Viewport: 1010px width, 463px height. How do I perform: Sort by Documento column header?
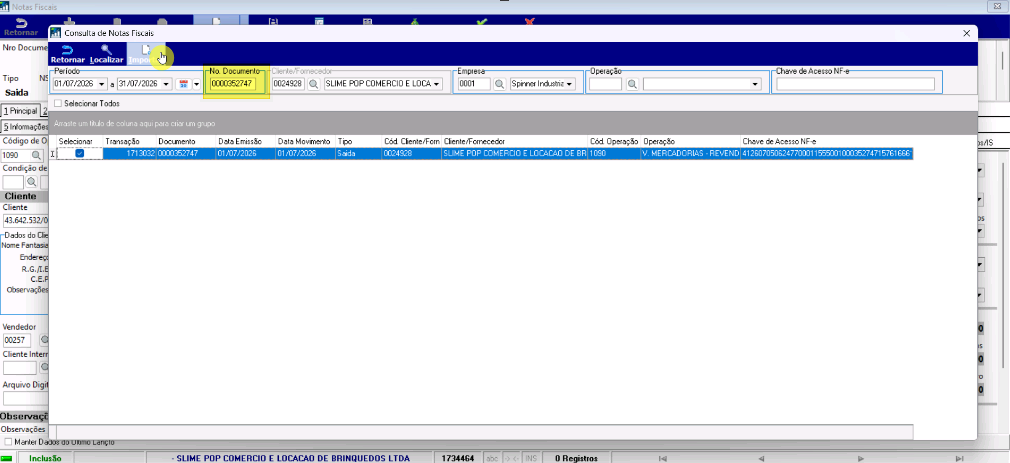tap(186, 141)
